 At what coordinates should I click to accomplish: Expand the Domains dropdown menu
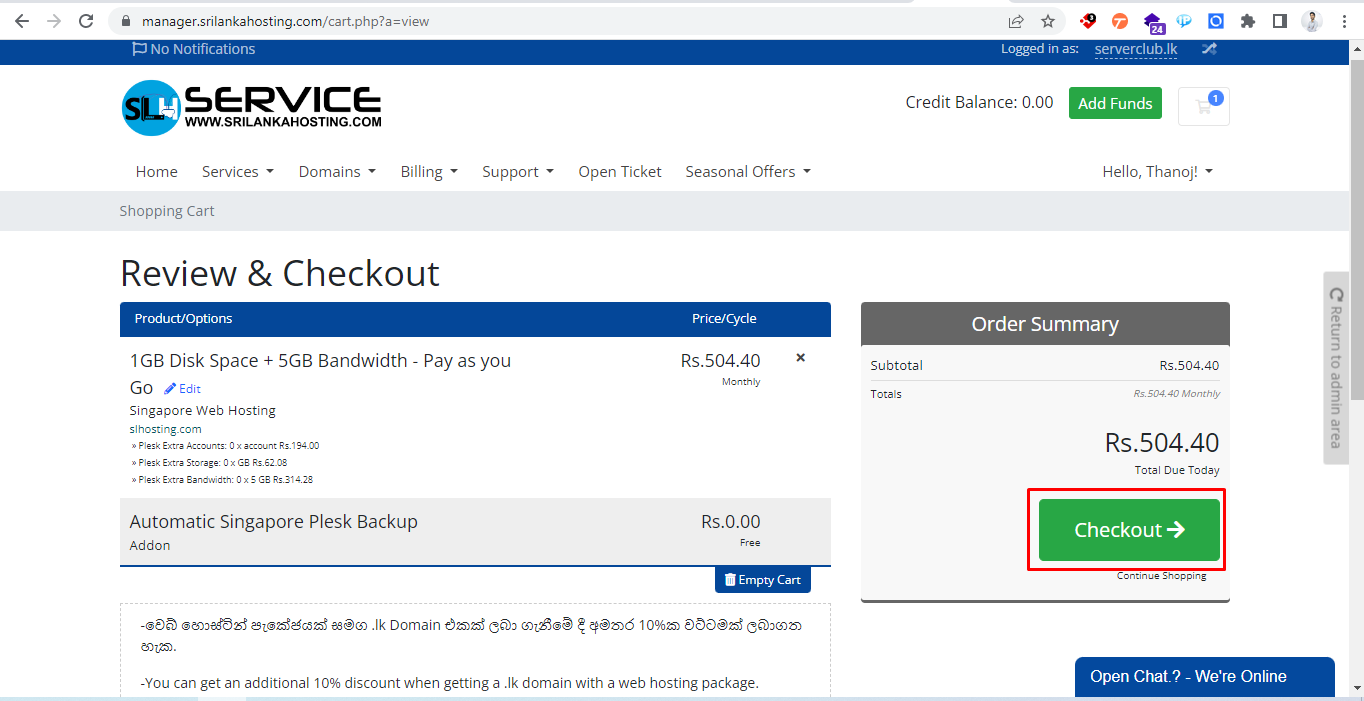(337, 172)
